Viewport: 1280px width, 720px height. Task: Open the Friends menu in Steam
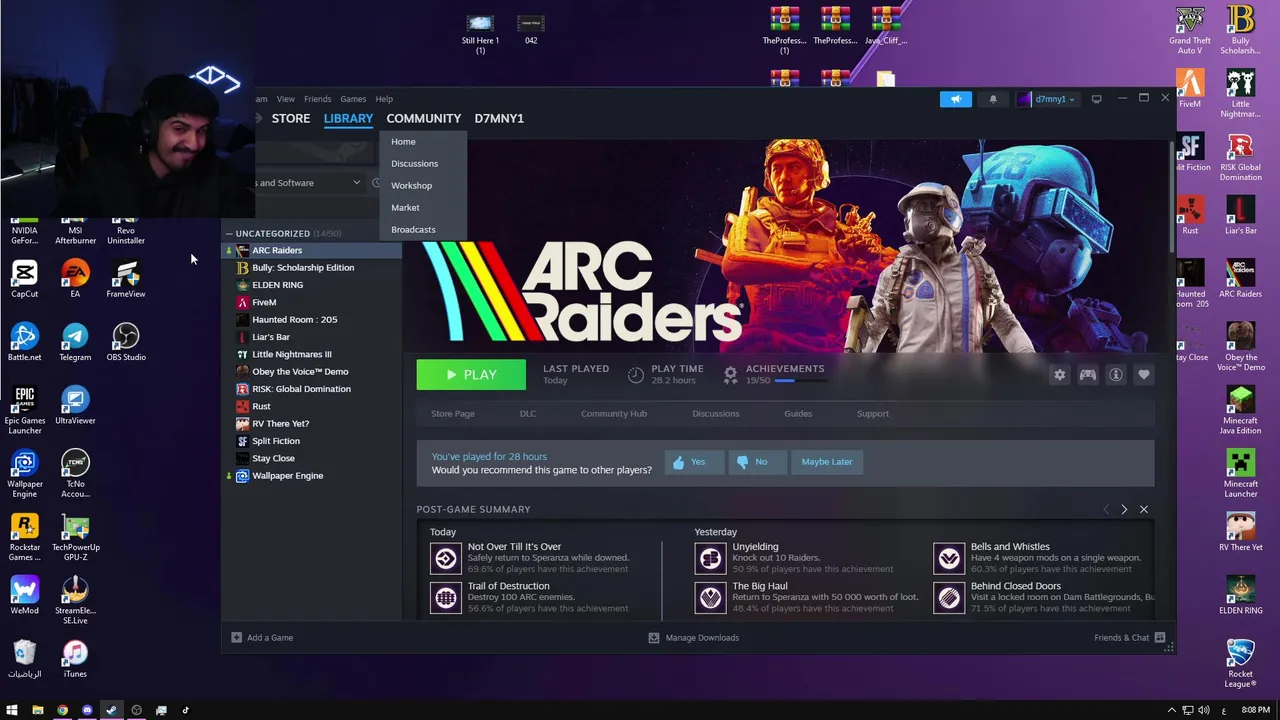click(317, 99)
